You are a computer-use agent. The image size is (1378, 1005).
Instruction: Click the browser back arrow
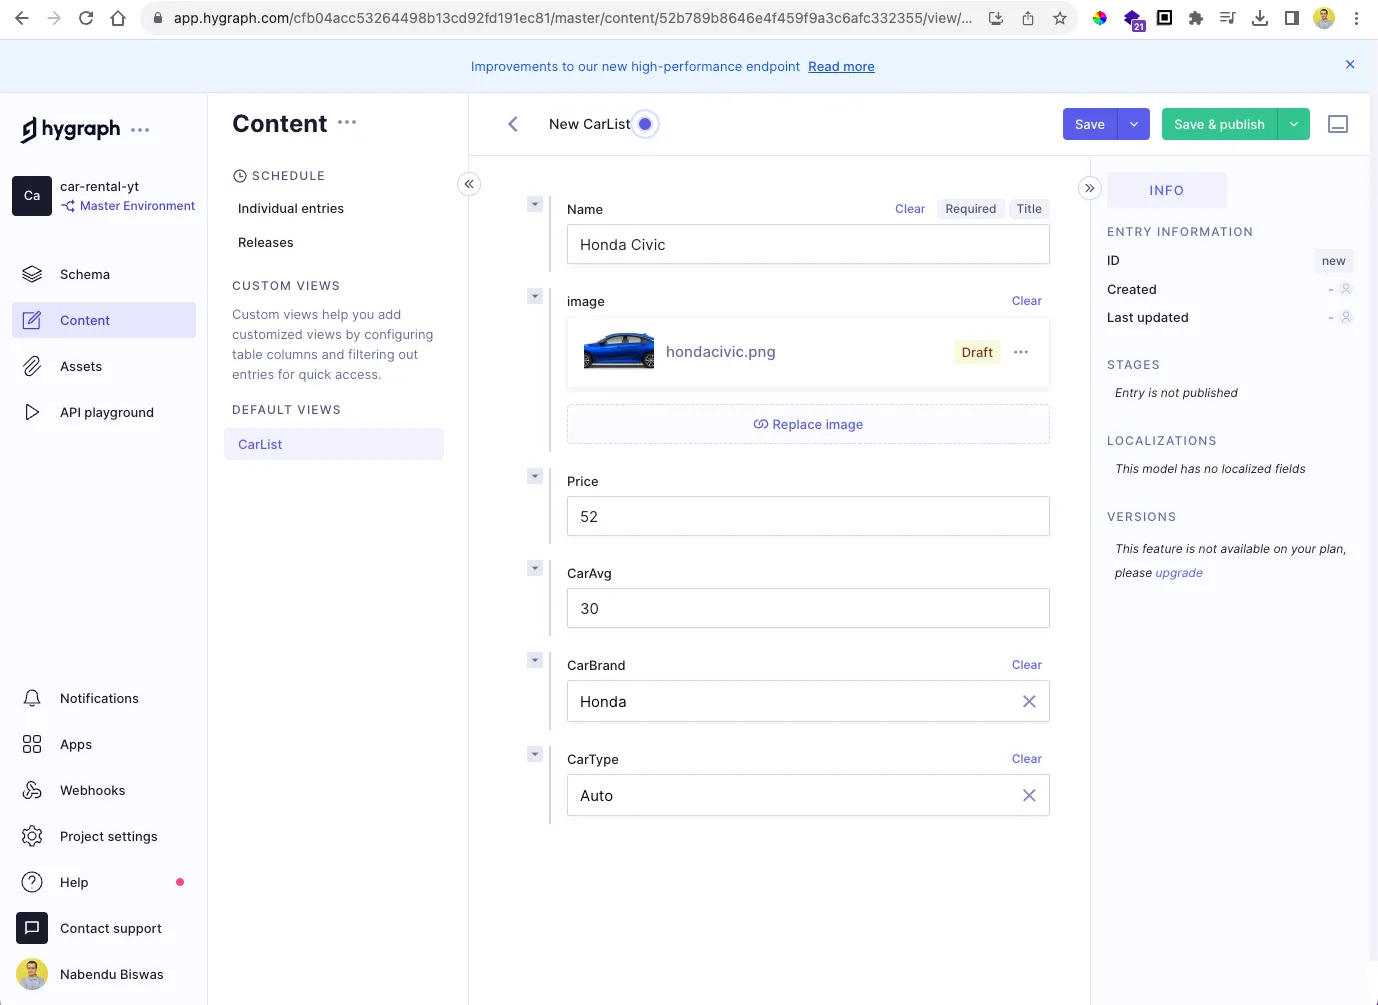pyautogui.click(x=22, y=18)
